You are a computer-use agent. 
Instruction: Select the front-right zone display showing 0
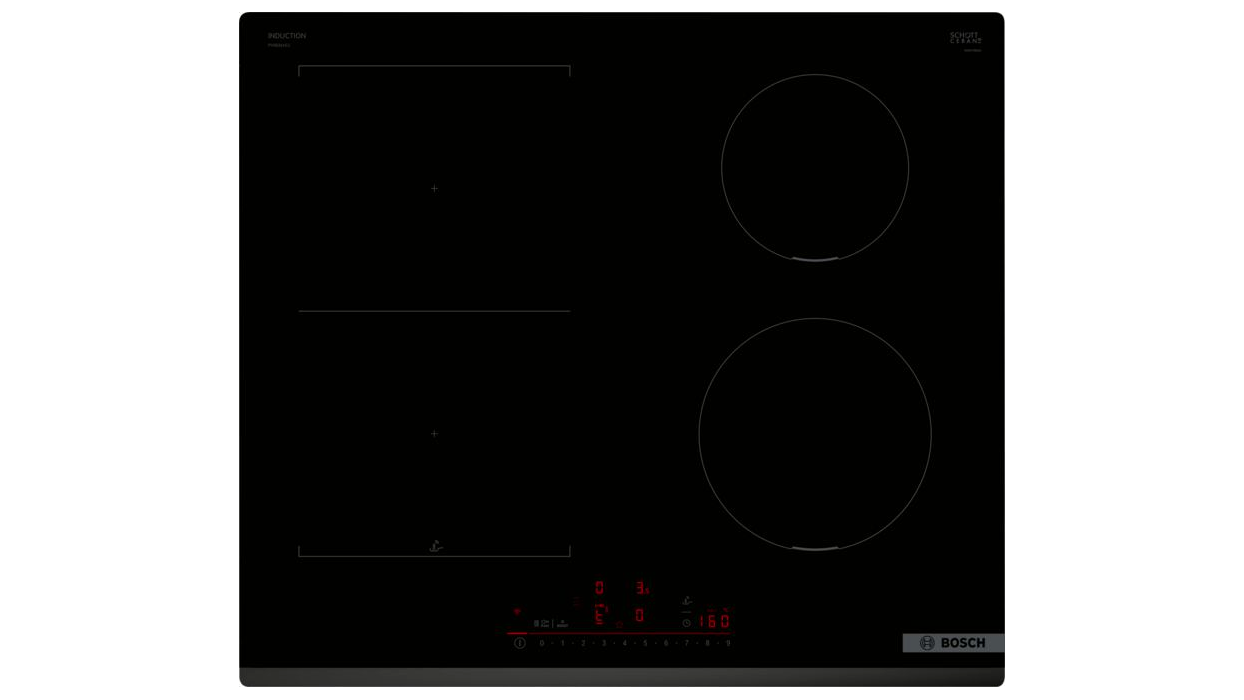pyautogui.click(x=639, y=615)
